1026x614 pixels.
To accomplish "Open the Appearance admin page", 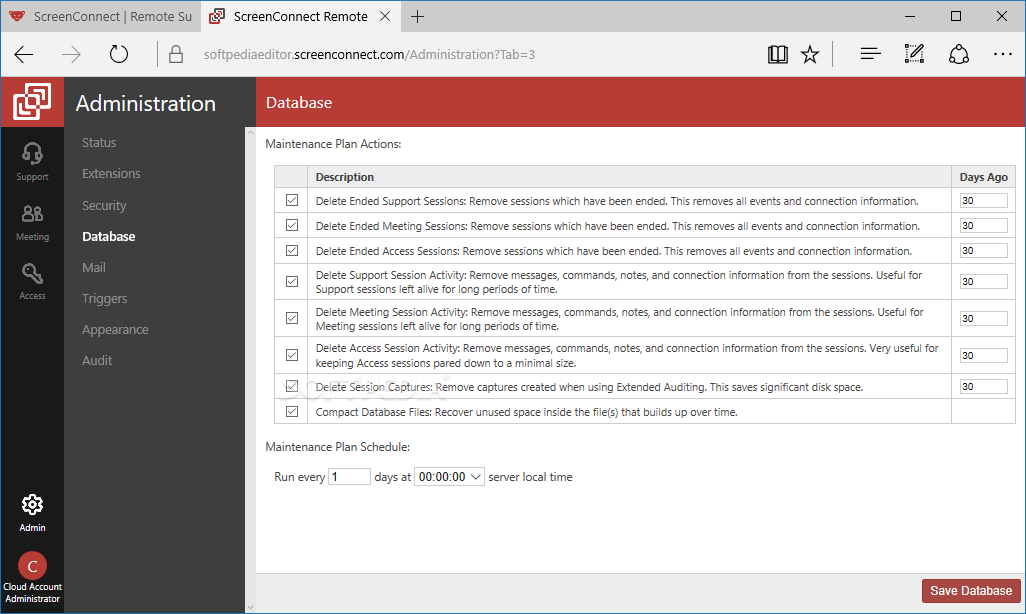I will (115, 330).
